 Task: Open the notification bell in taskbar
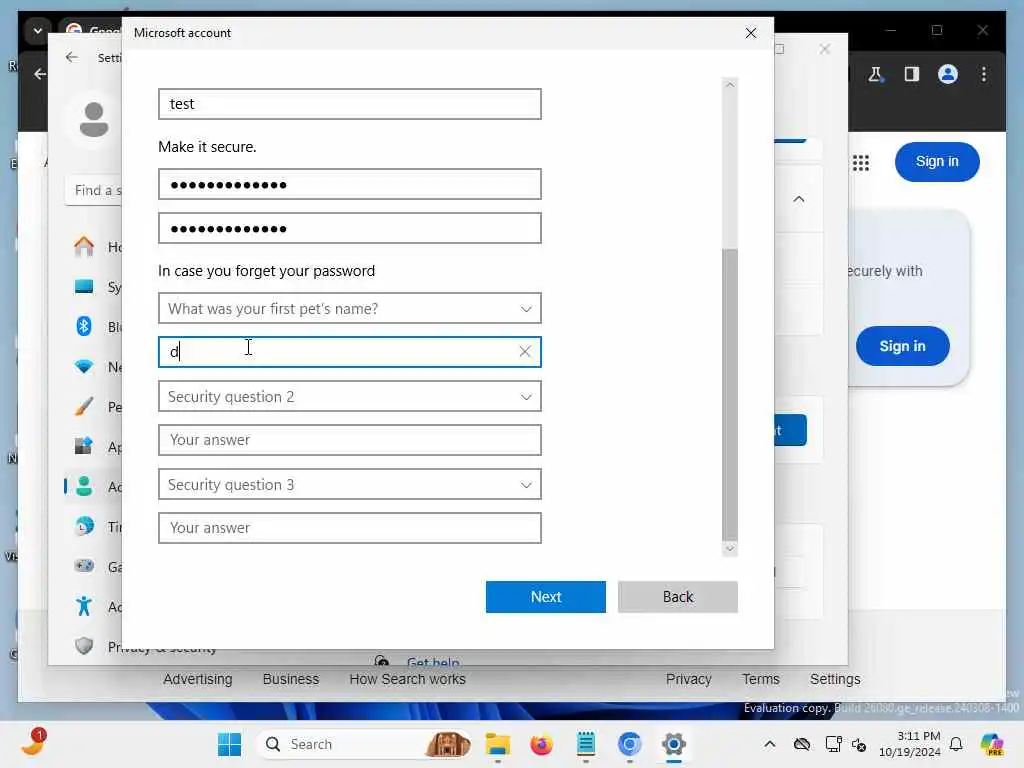[x=956, y=744]
